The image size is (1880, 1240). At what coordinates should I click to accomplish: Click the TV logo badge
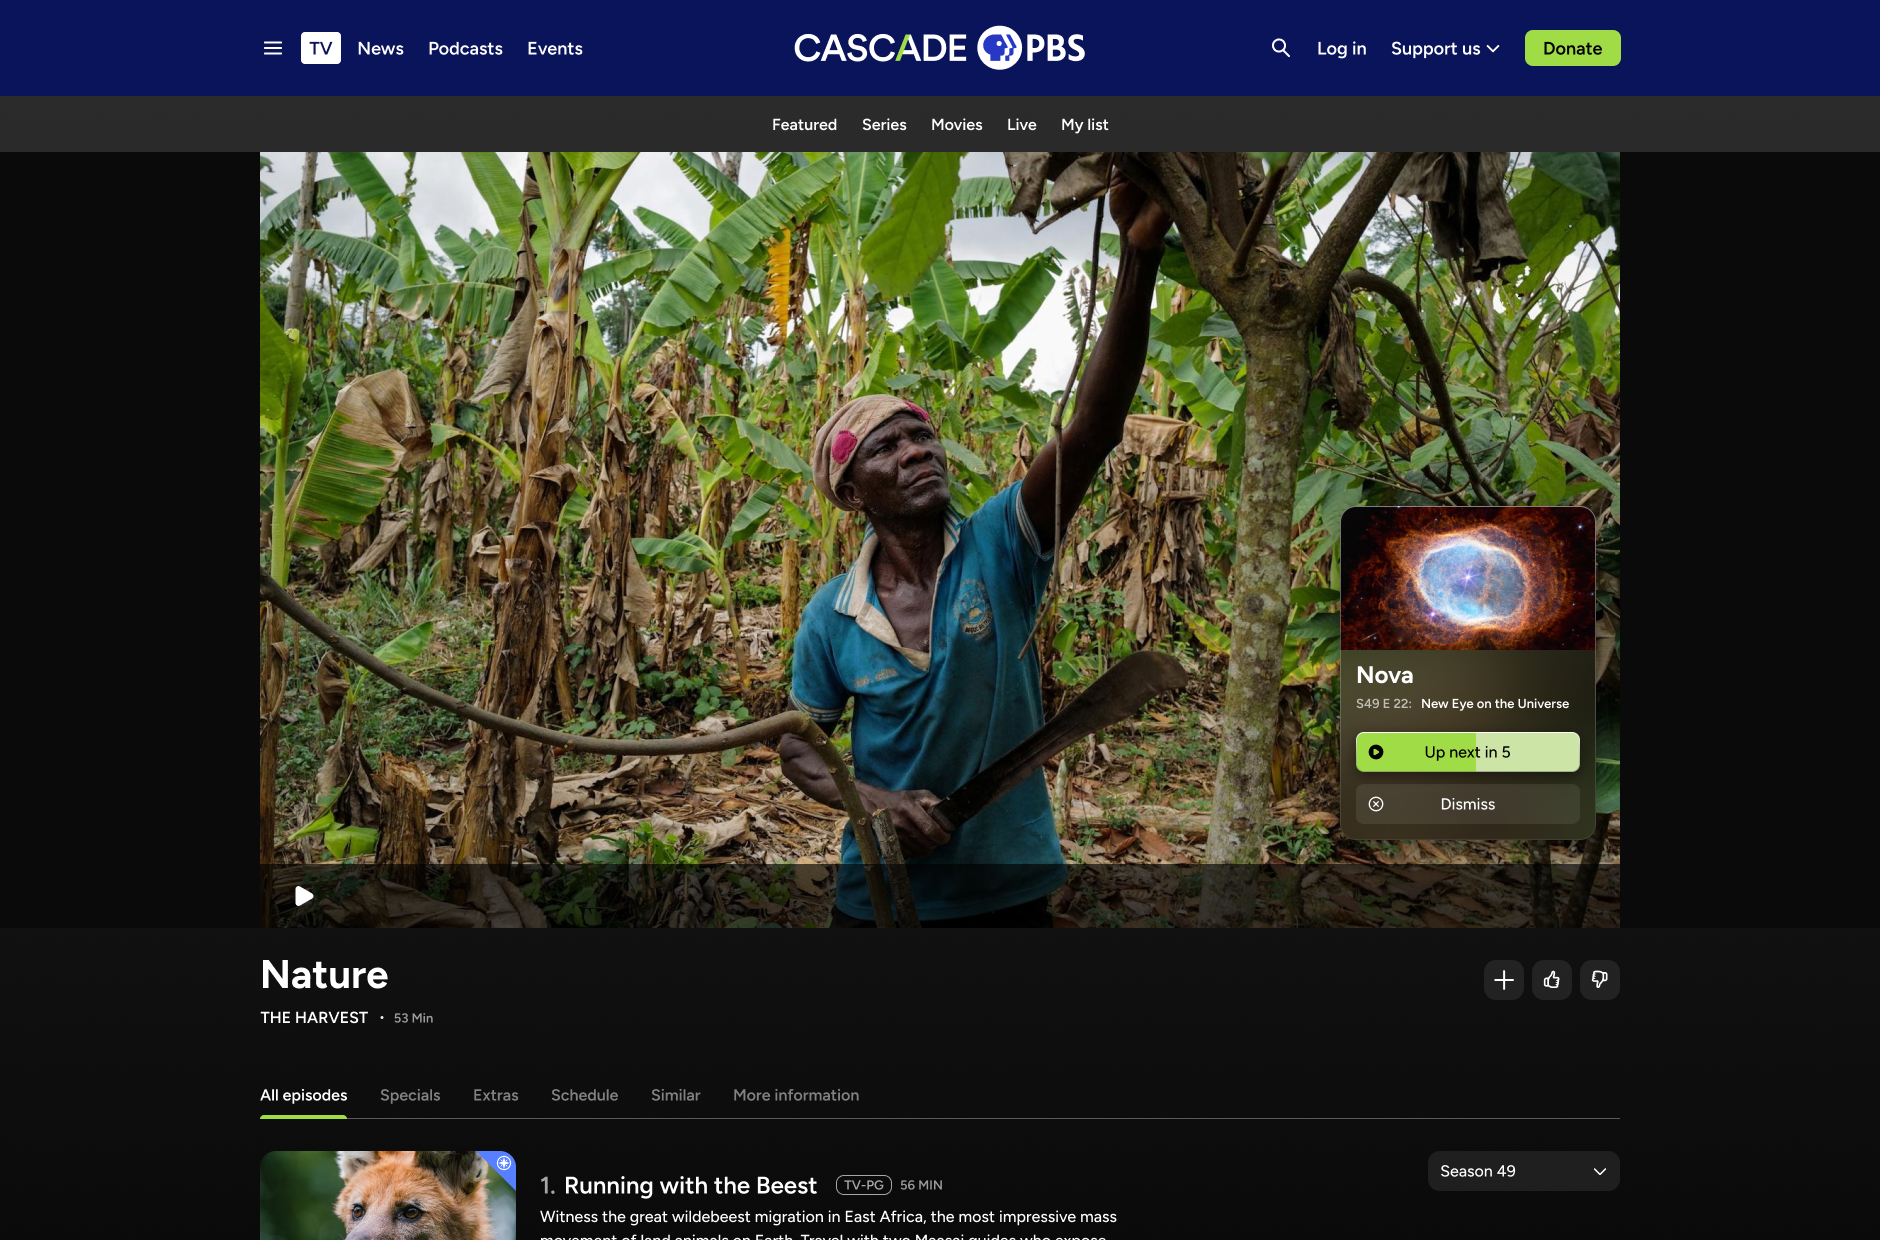[320, 48]
